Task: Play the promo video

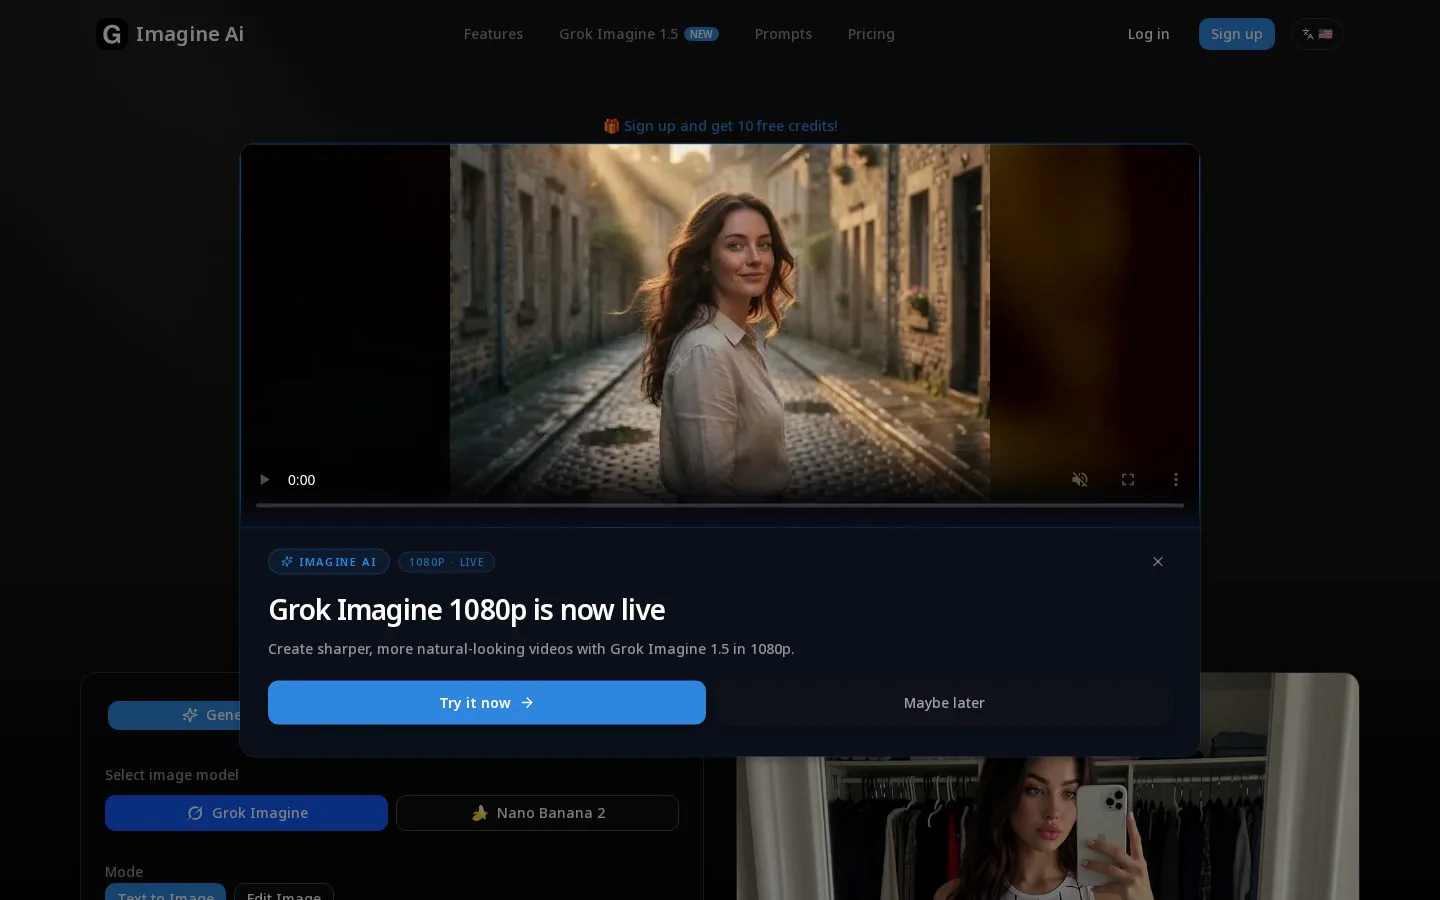Action: point(265,480)
